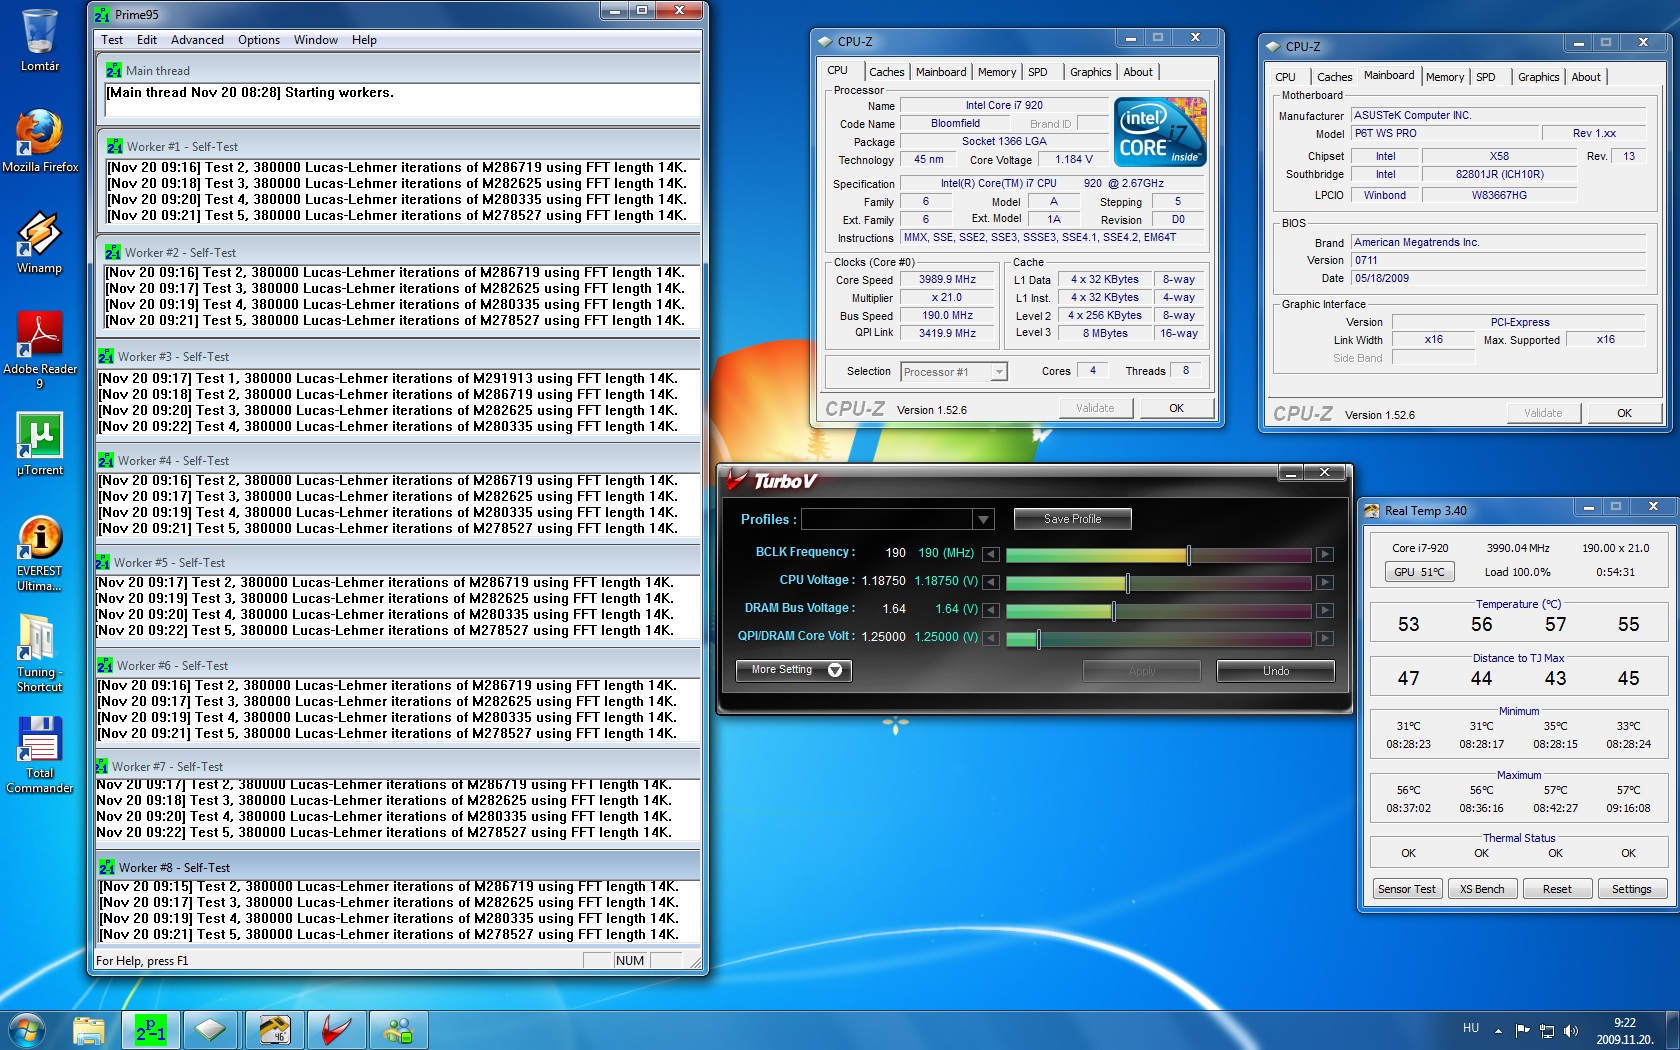Open Graphics tab in right CPU-Z window
Image resolution: width=1680 pixels, height=1050 pixels.
pyautogui.click(x=1538, y=77)
